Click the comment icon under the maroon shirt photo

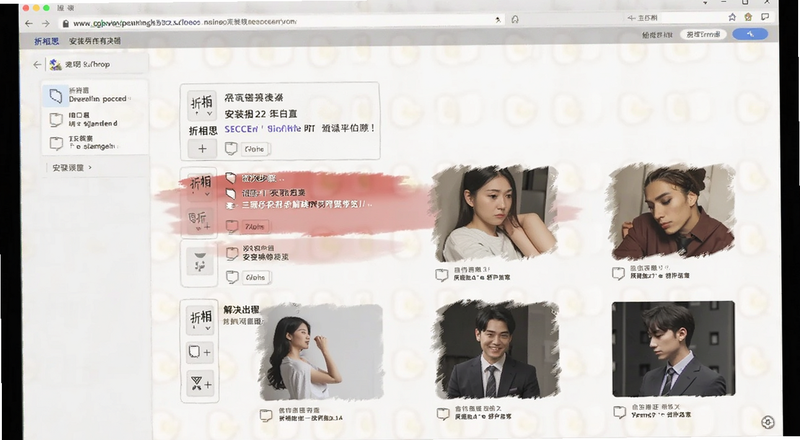(x=618, y=273)
